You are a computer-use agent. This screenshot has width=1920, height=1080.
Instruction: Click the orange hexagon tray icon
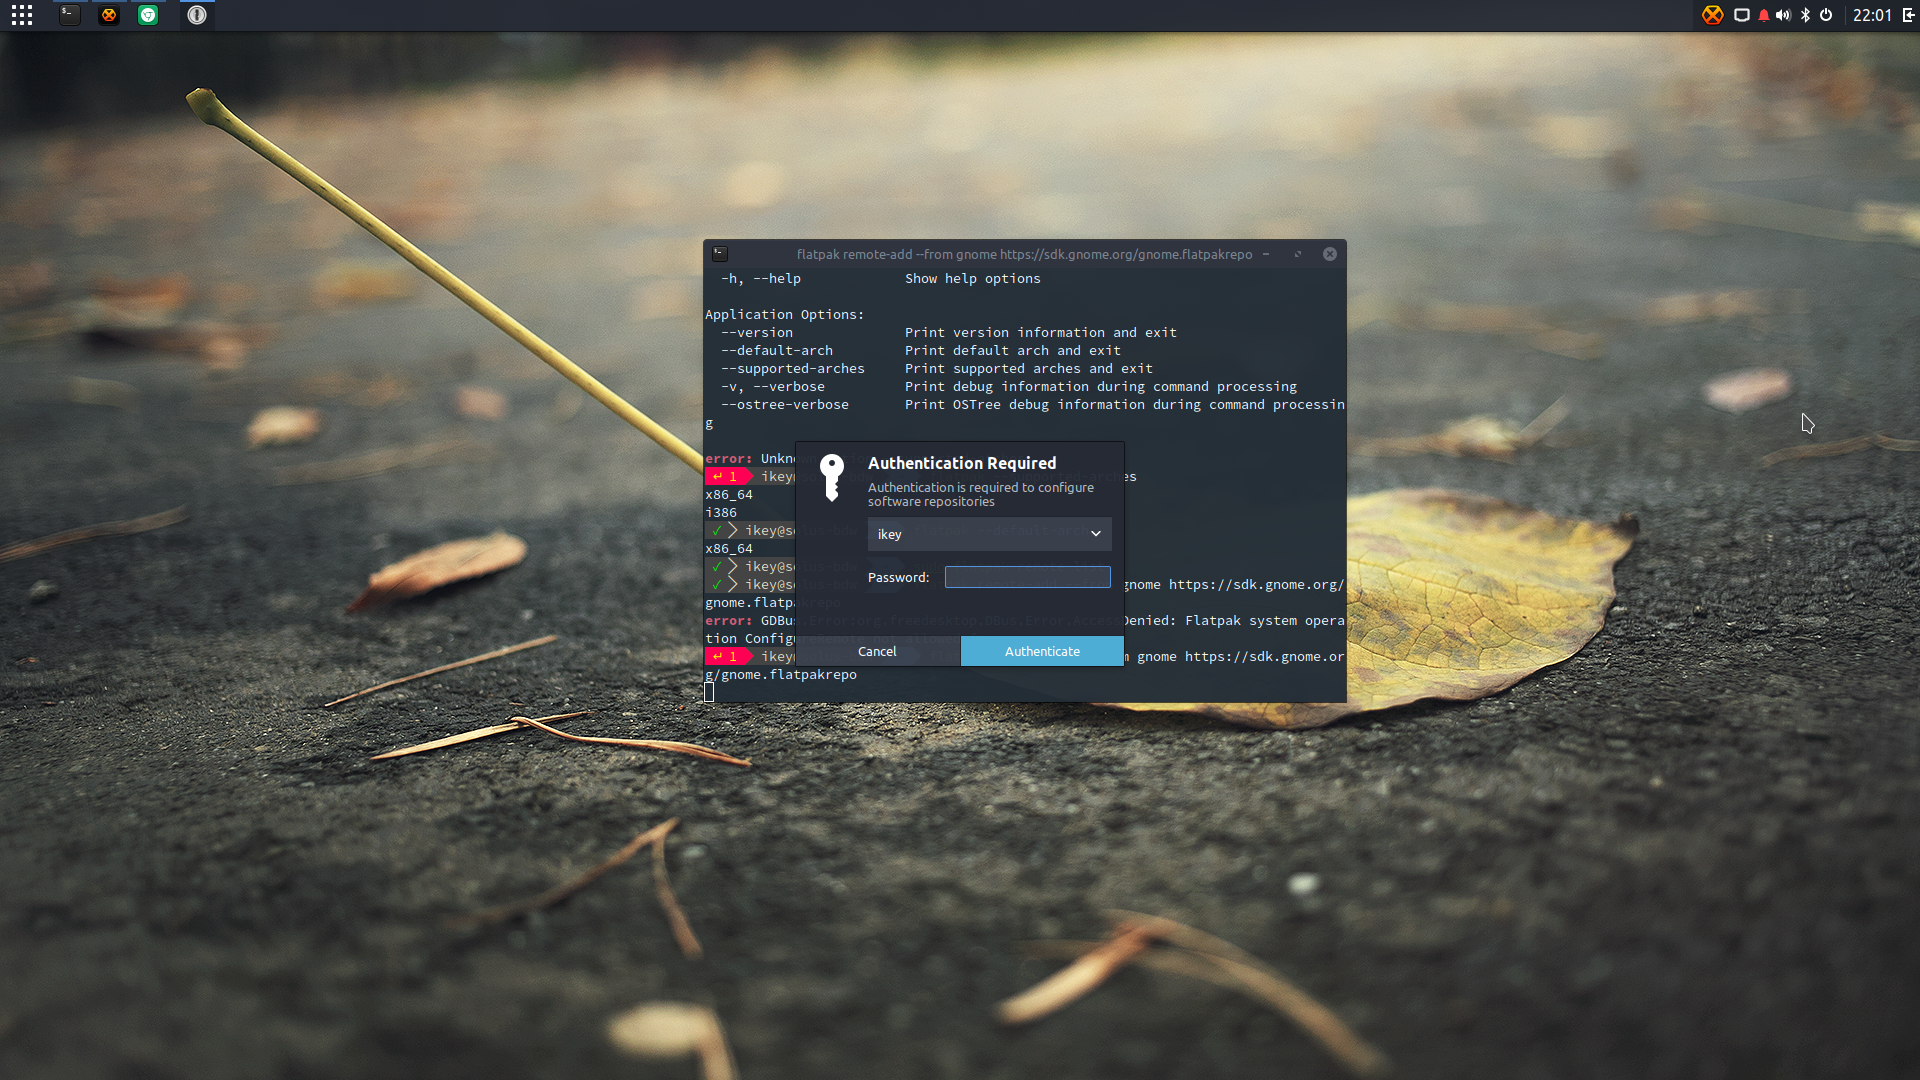(1713, 15)
